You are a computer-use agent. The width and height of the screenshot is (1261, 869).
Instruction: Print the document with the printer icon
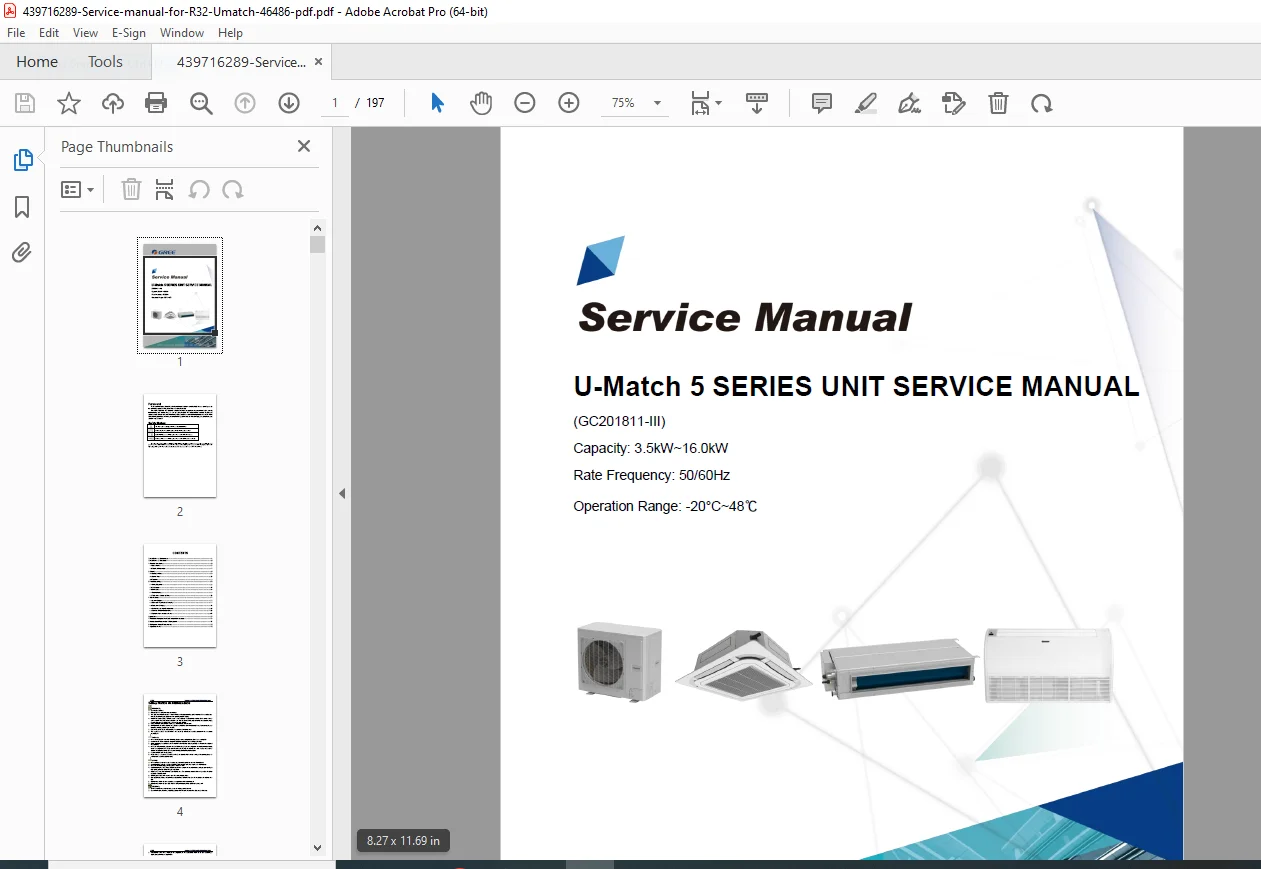coord(156,103)
